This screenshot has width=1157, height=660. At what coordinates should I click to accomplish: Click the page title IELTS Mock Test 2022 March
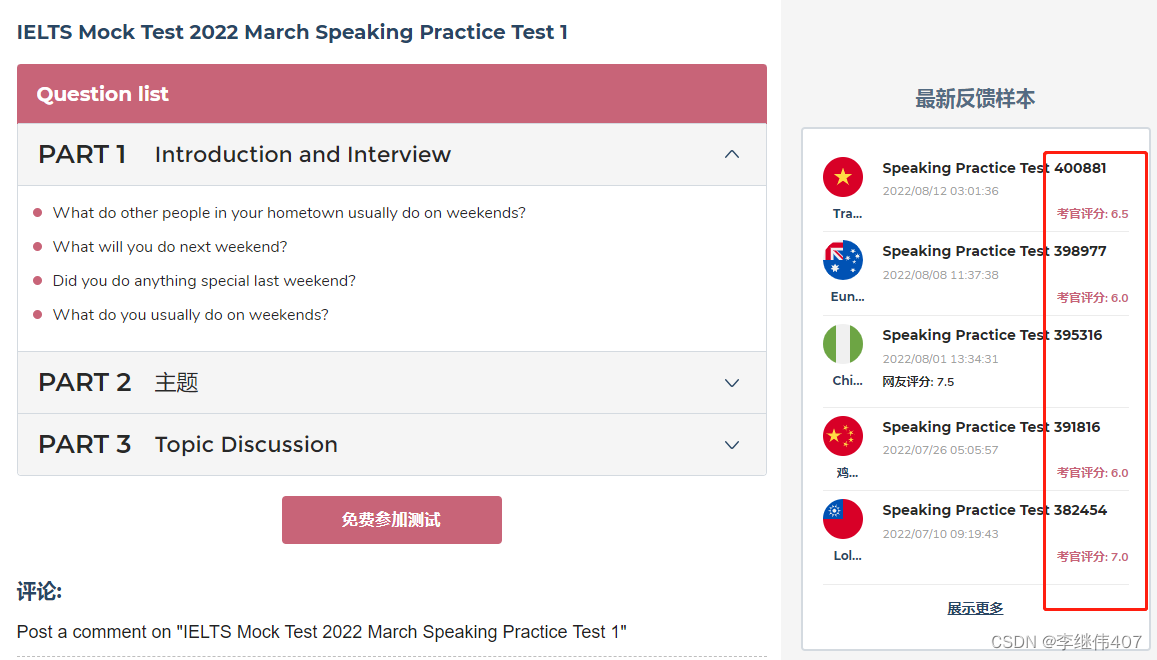pyautogui.click(x=292, y=32)
